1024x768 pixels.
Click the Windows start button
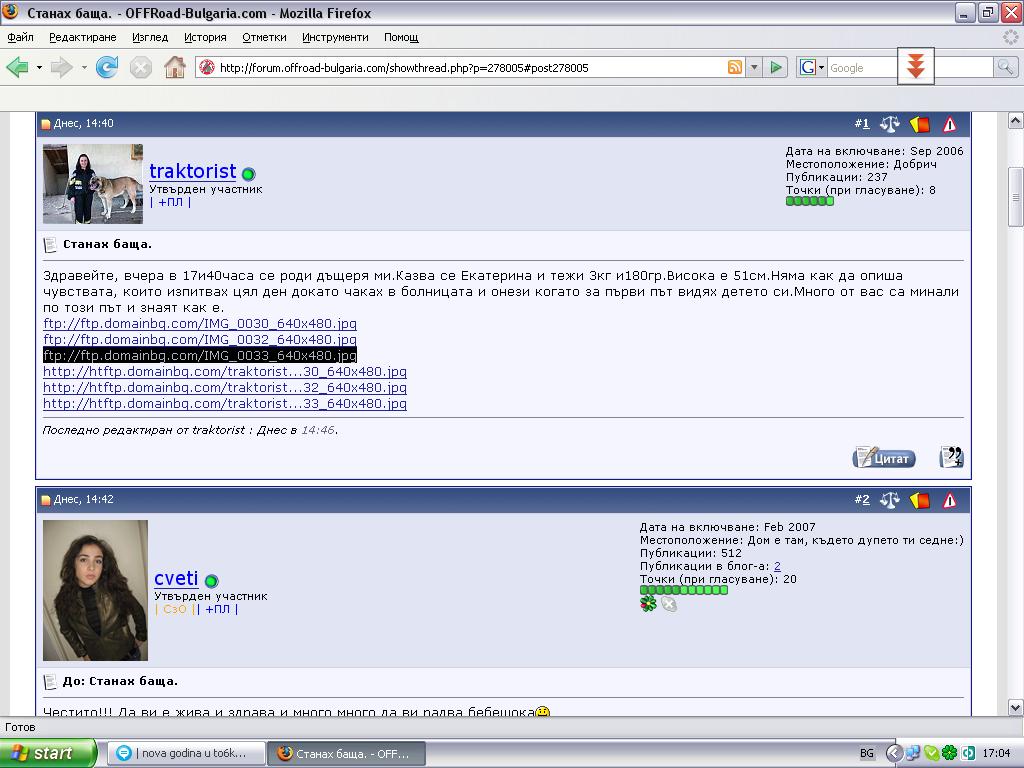click(x=48, y=753)
